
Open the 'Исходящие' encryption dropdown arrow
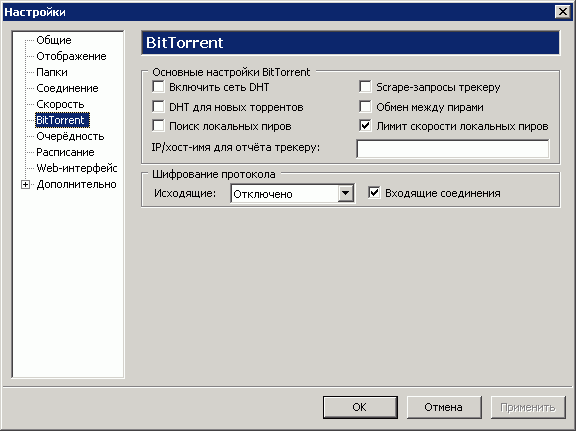tap(346, 193)
